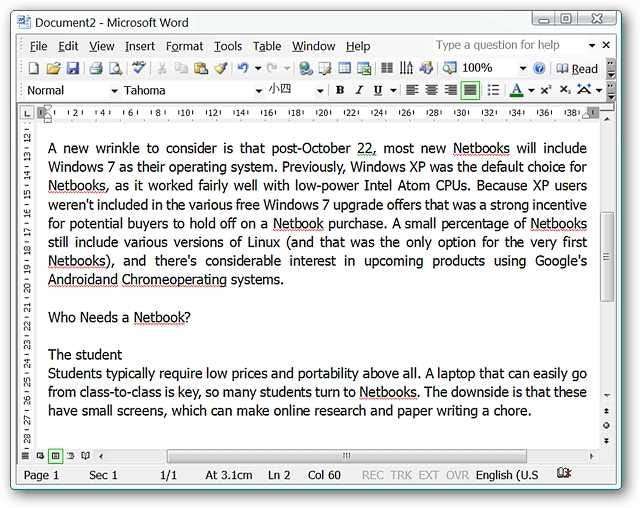Toggle italic formatting
The width and height of the screenshot is (640, 508).
(x=359, y=90)
